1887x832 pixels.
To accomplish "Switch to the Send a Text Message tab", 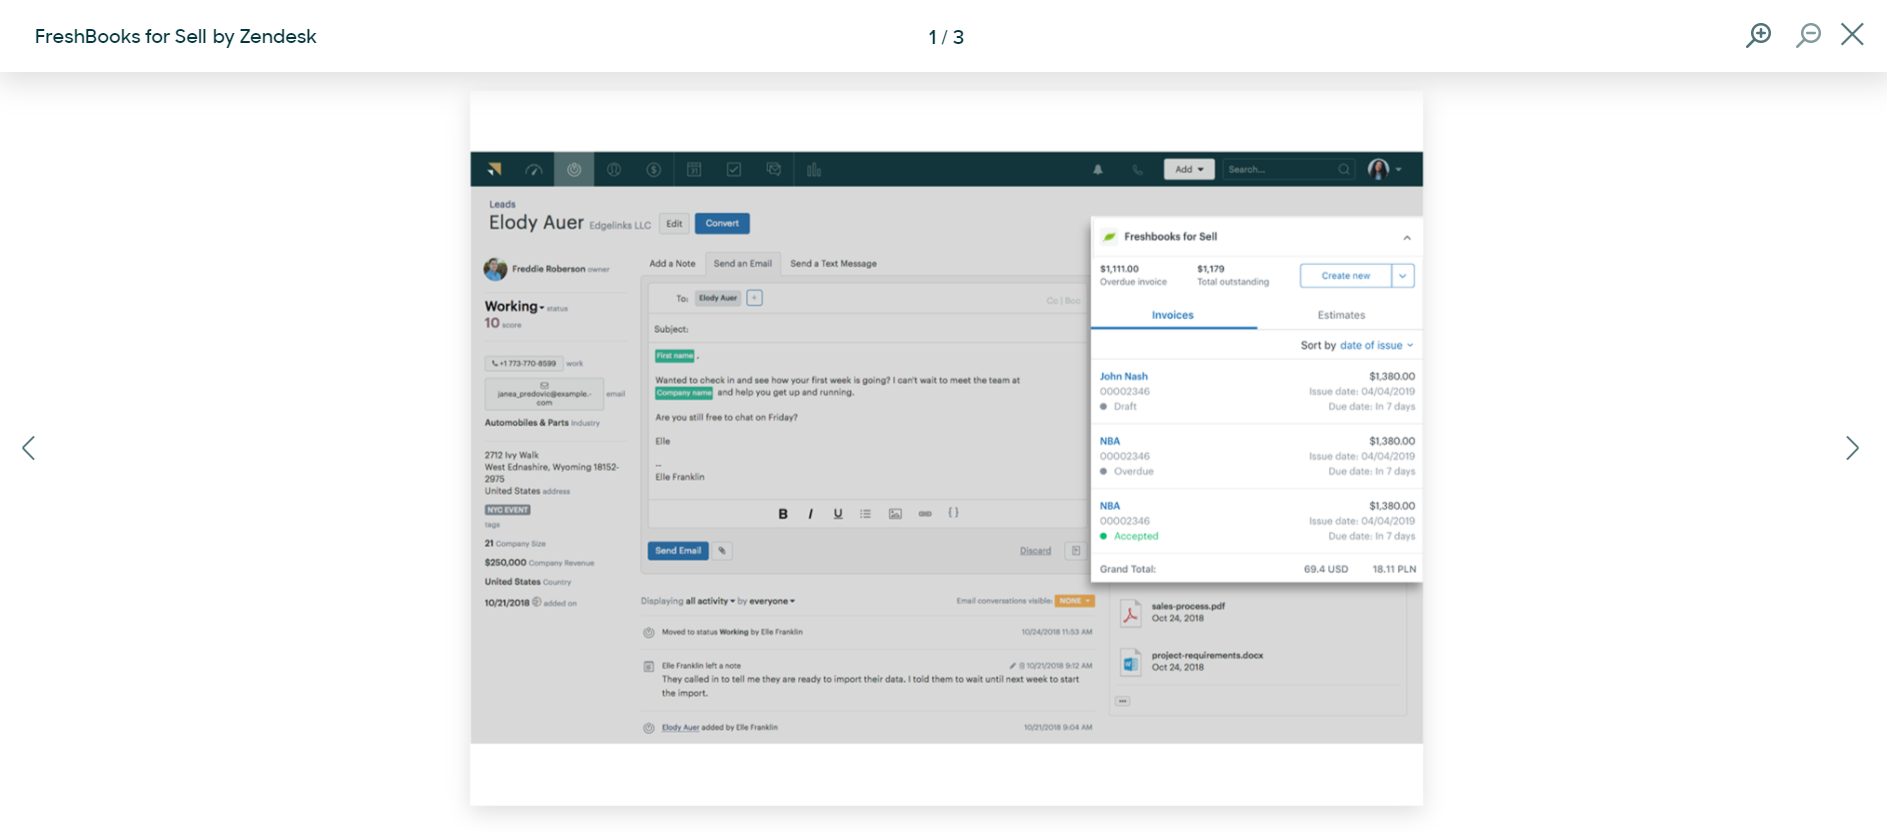I will click(833, 264).
